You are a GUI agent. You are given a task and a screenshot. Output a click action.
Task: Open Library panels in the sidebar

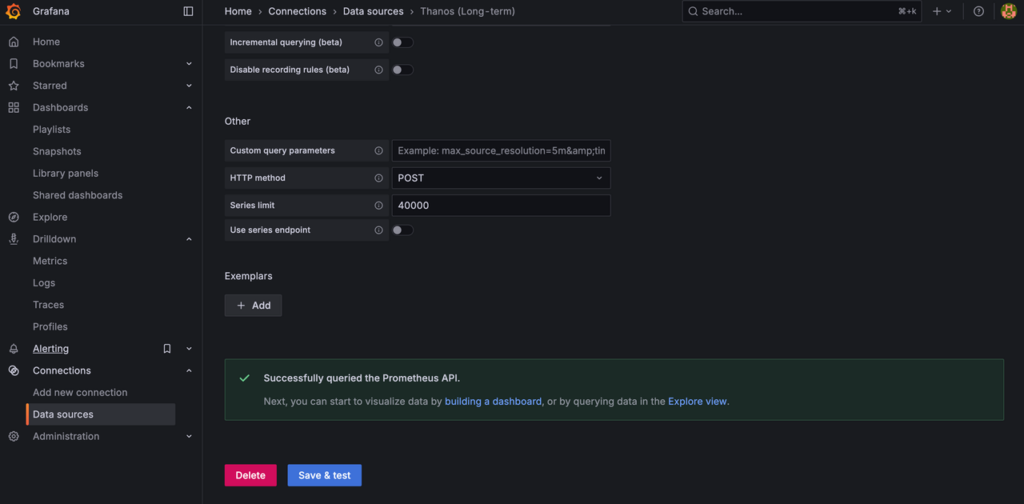tap(65, 174)
